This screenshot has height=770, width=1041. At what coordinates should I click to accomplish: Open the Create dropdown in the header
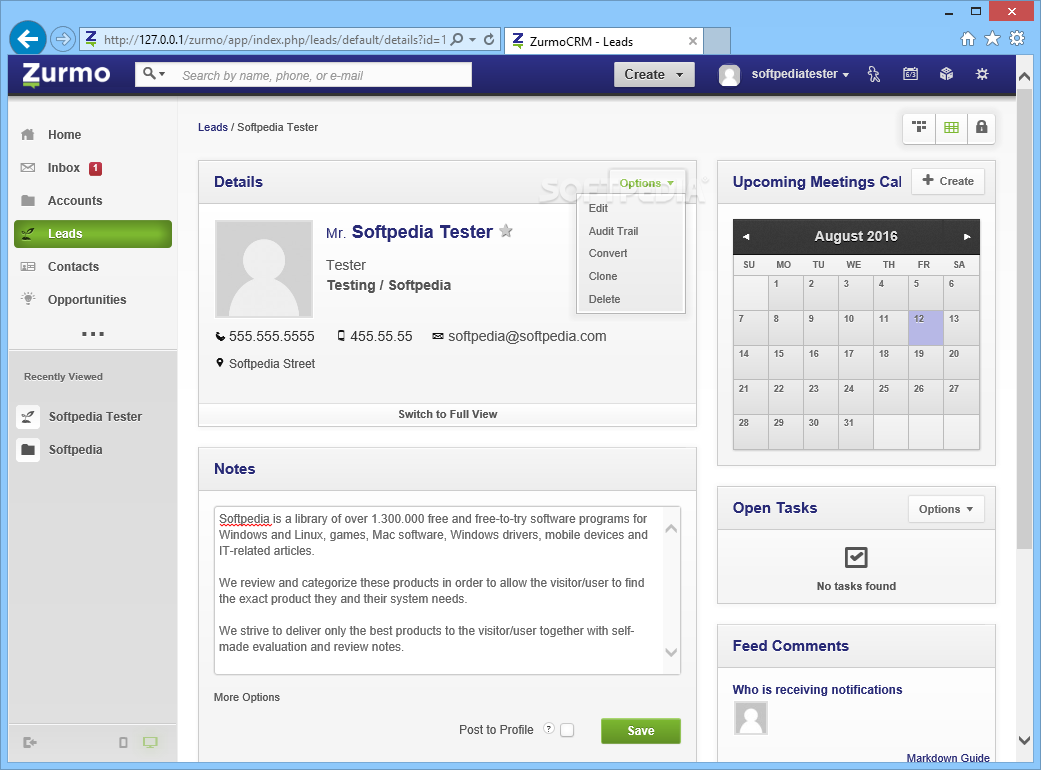(x=654, y=74)
